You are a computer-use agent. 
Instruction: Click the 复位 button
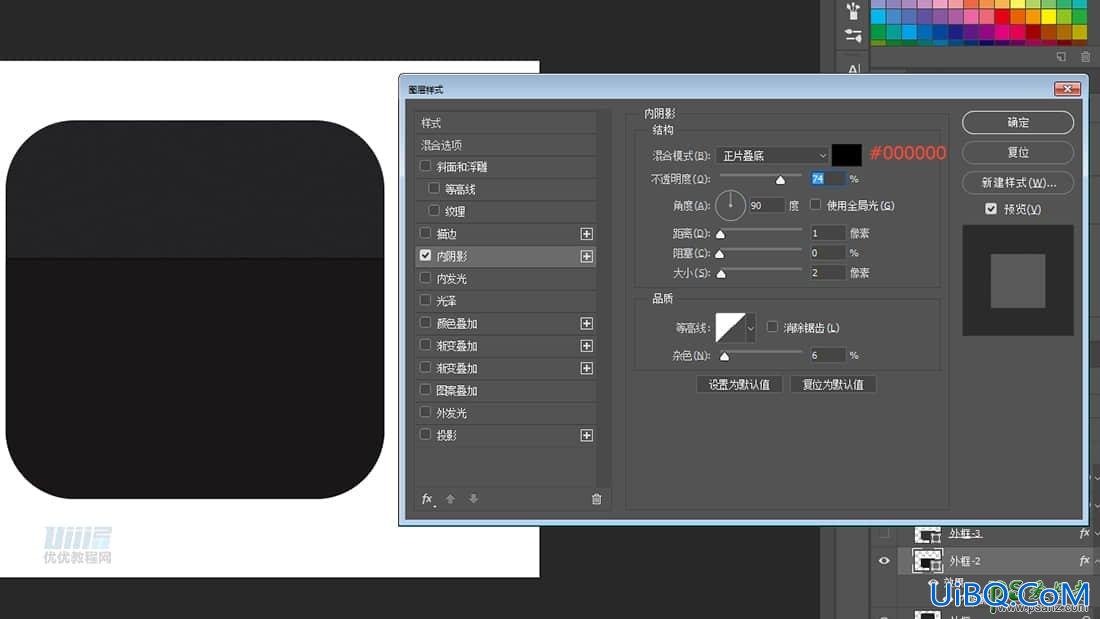1017,152
